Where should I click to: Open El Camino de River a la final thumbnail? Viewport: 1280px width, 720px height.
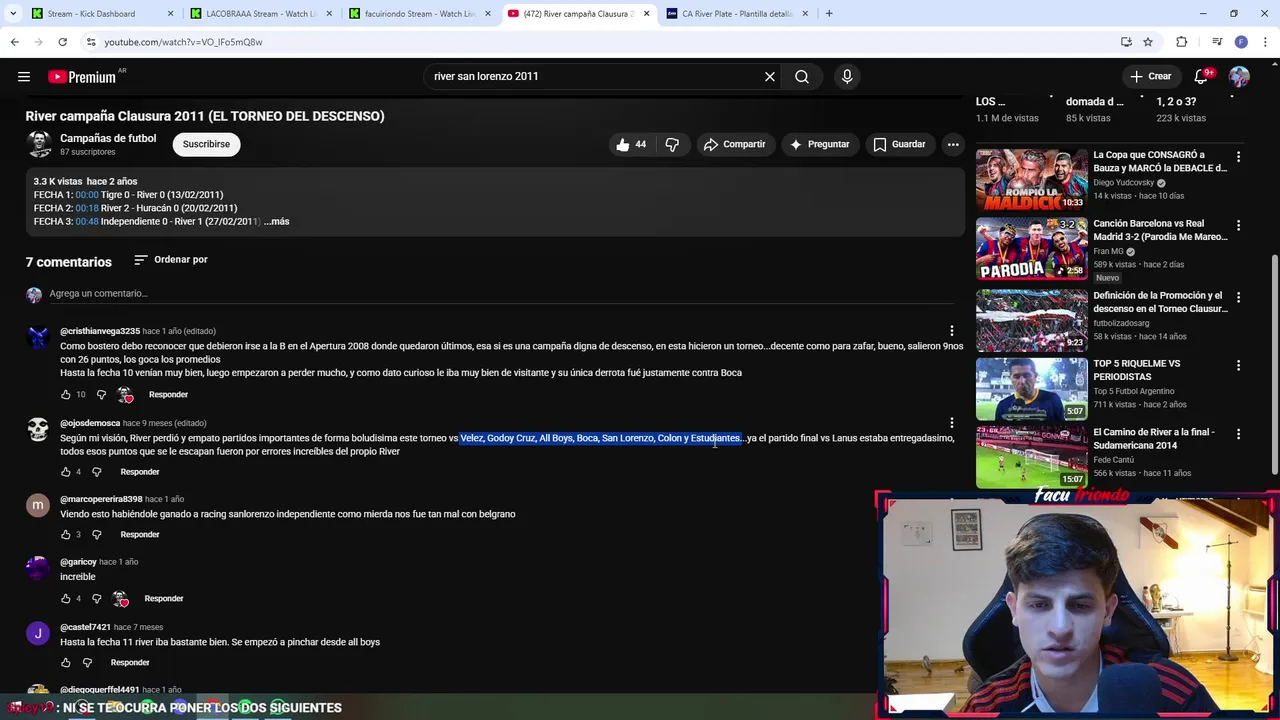point(1031,458)
